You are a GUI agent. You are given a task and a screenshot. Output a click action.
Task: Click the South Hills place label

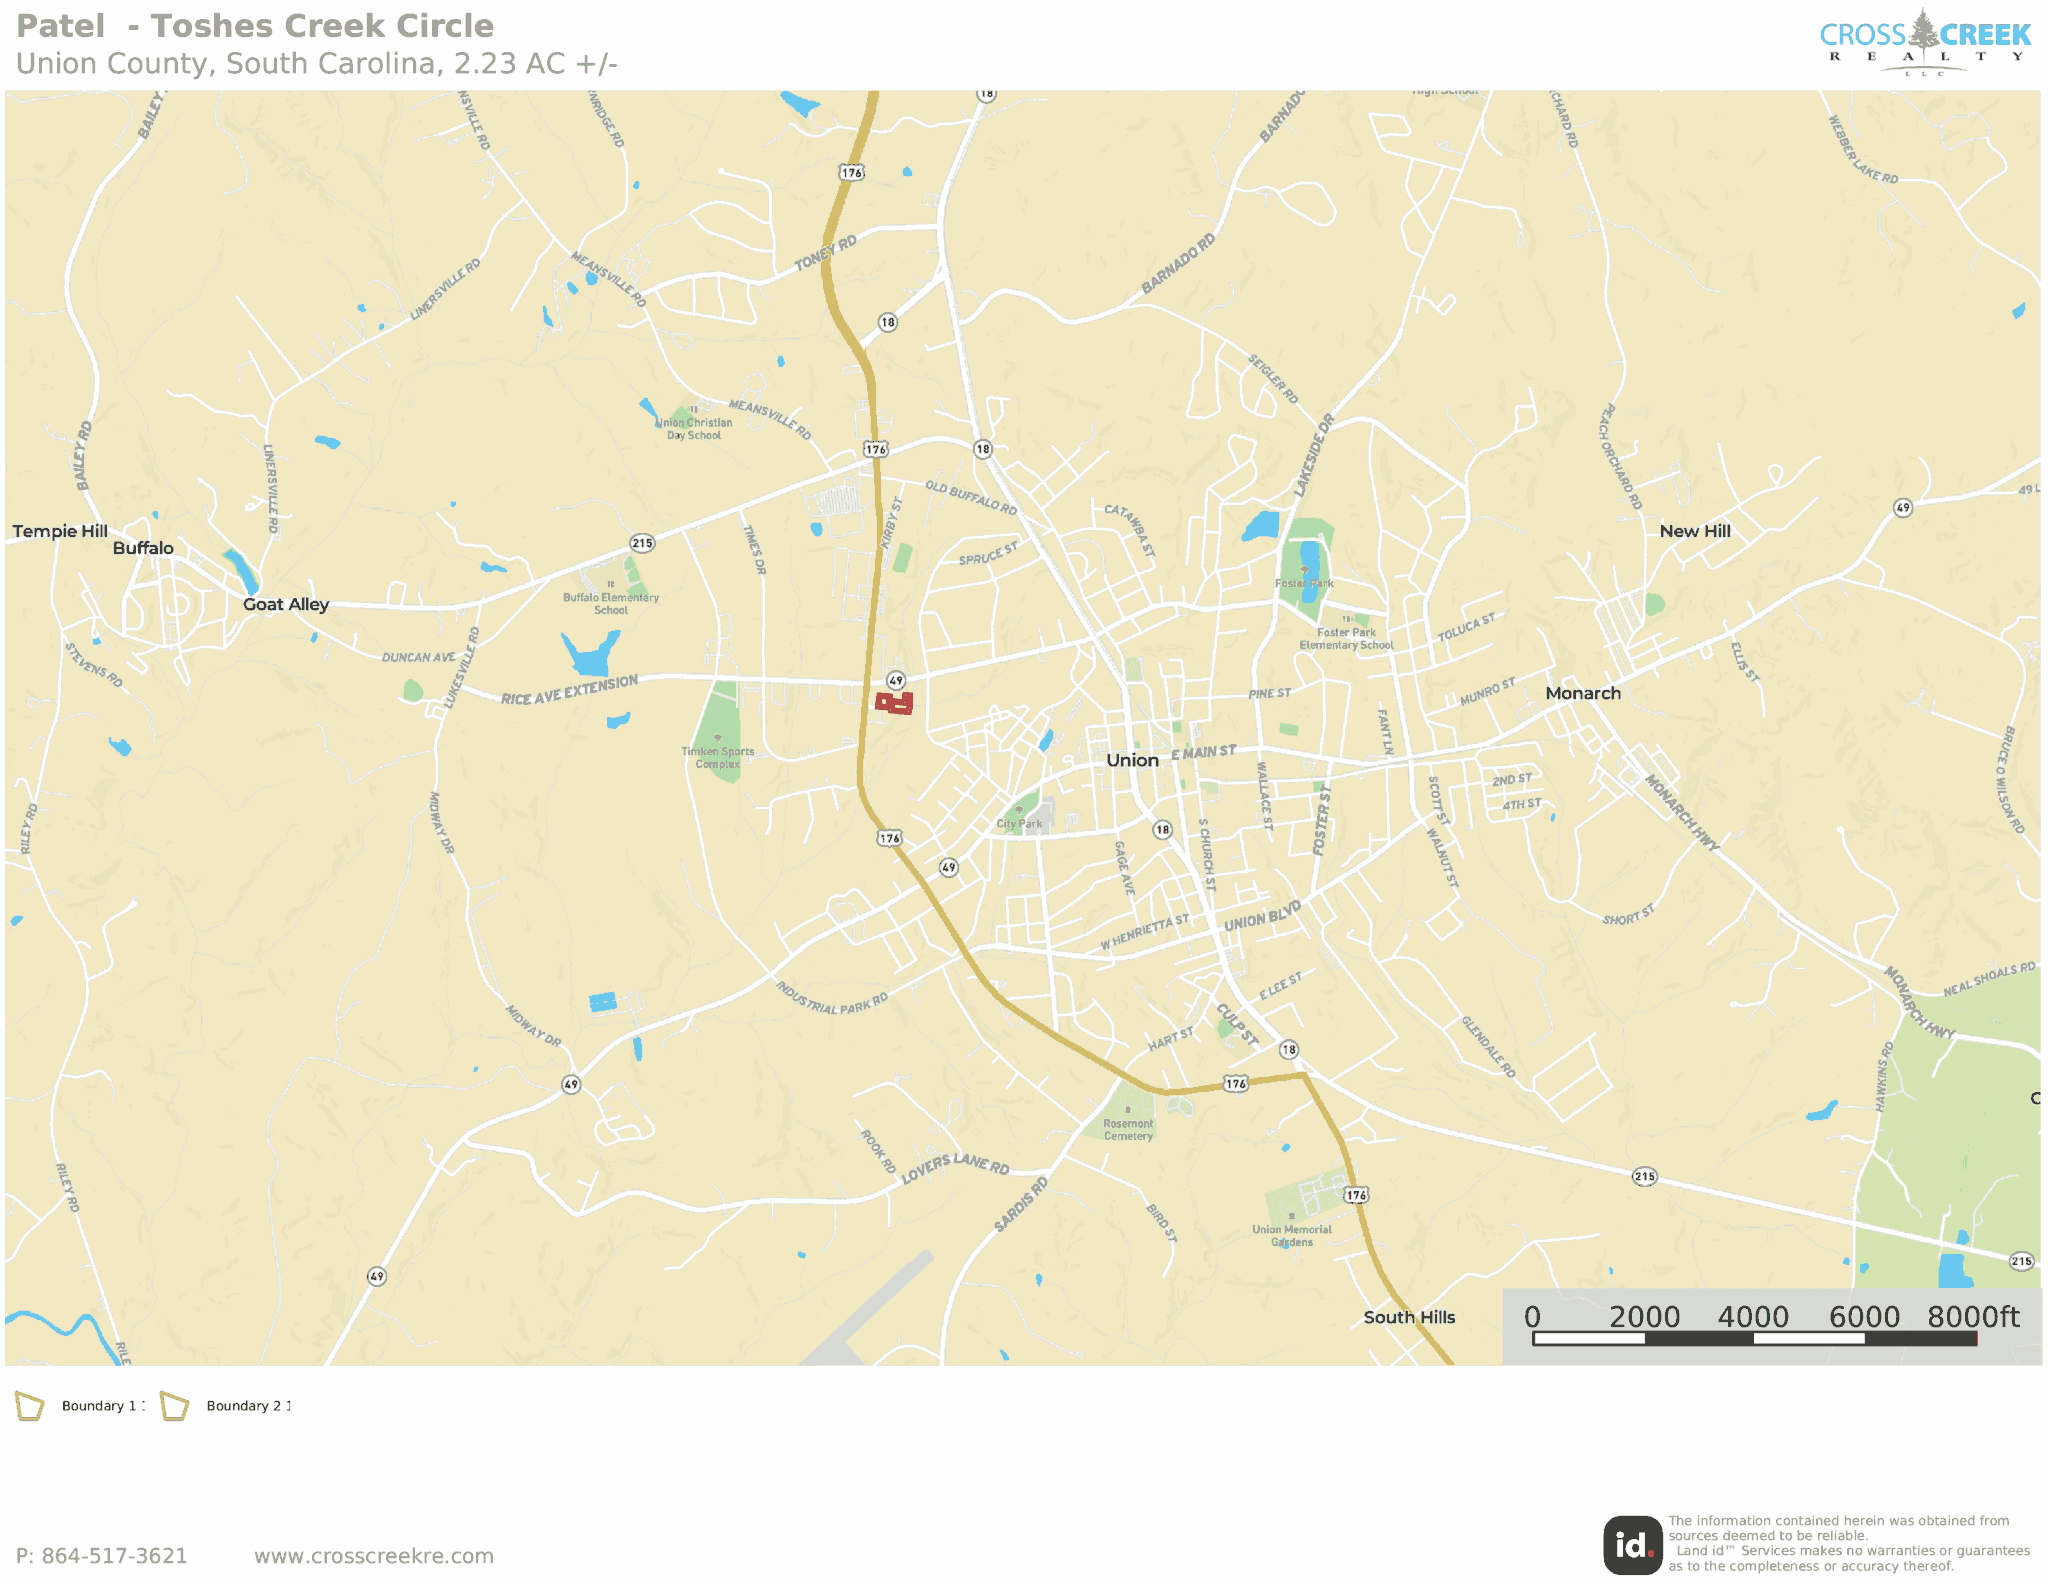1409,1317
